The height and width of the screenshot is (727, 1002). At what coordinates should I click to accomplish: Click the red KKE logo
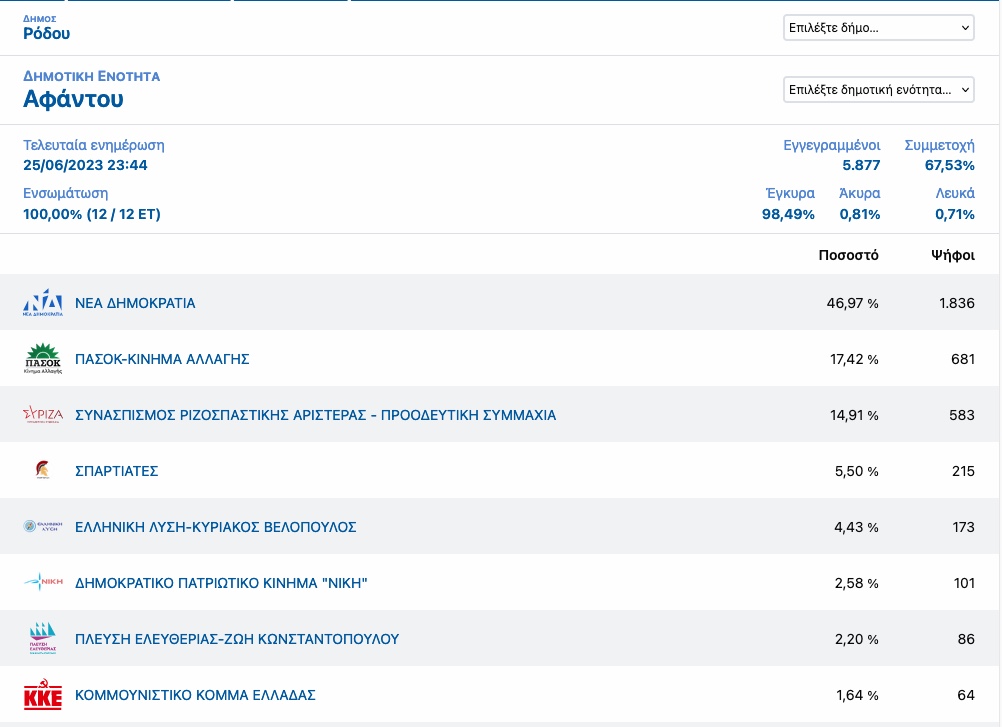pos(43,694)
